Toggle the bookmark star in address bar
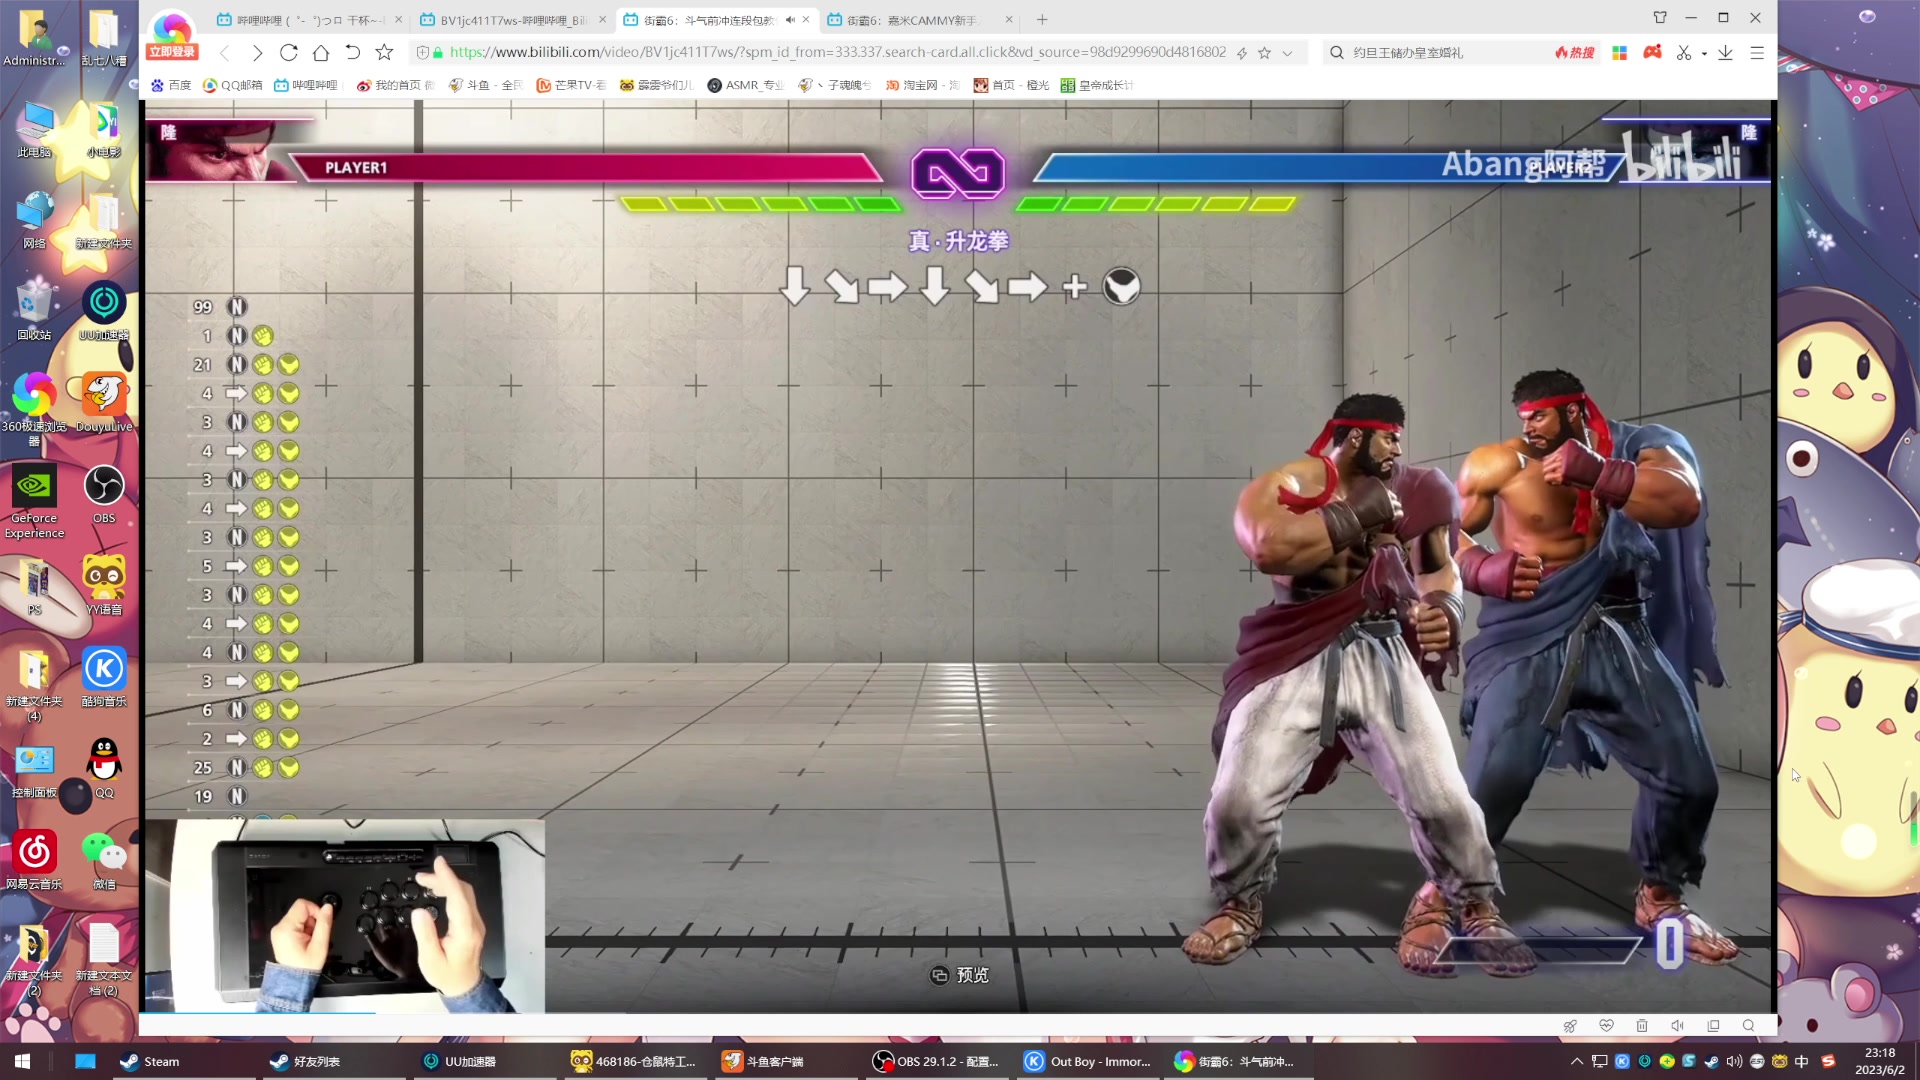1920x1080 pixels. (1264, 53)
